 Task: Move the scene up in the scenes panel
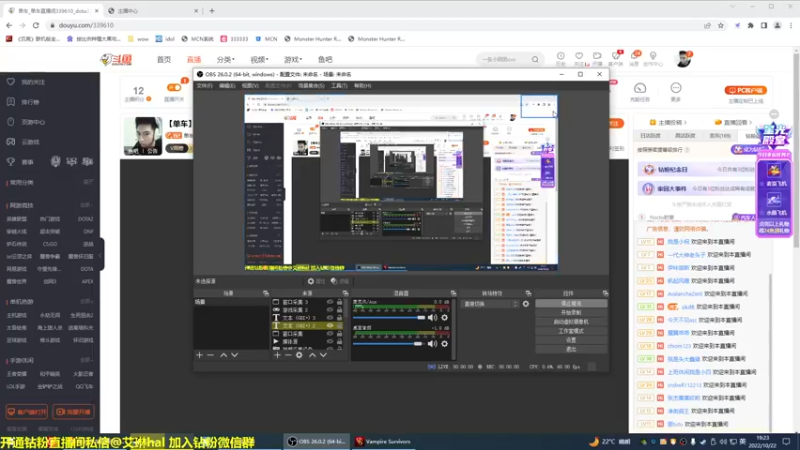coord(223,355)
